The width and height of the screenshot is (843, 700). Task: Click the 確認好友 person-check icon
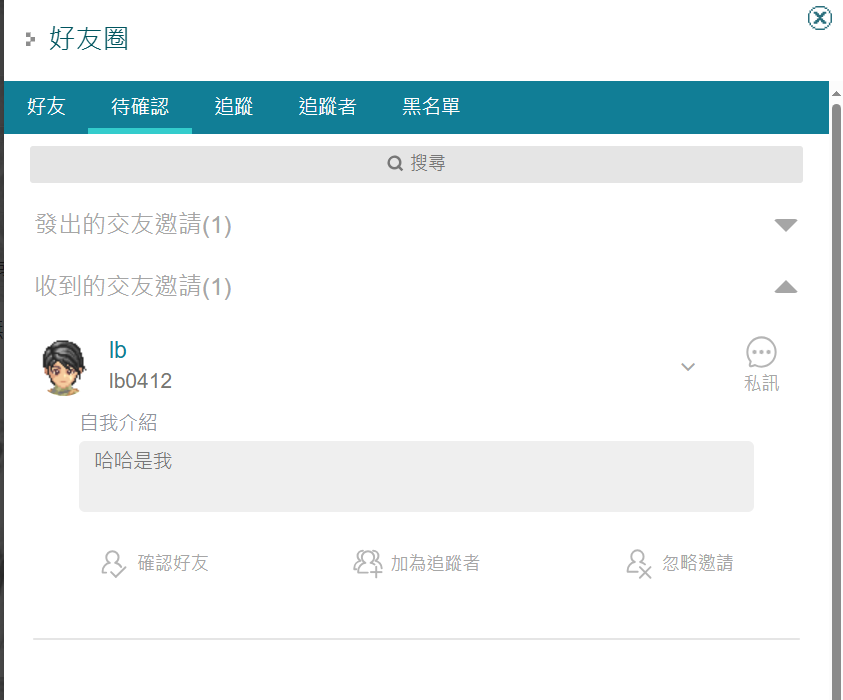[x=113, y=564]
